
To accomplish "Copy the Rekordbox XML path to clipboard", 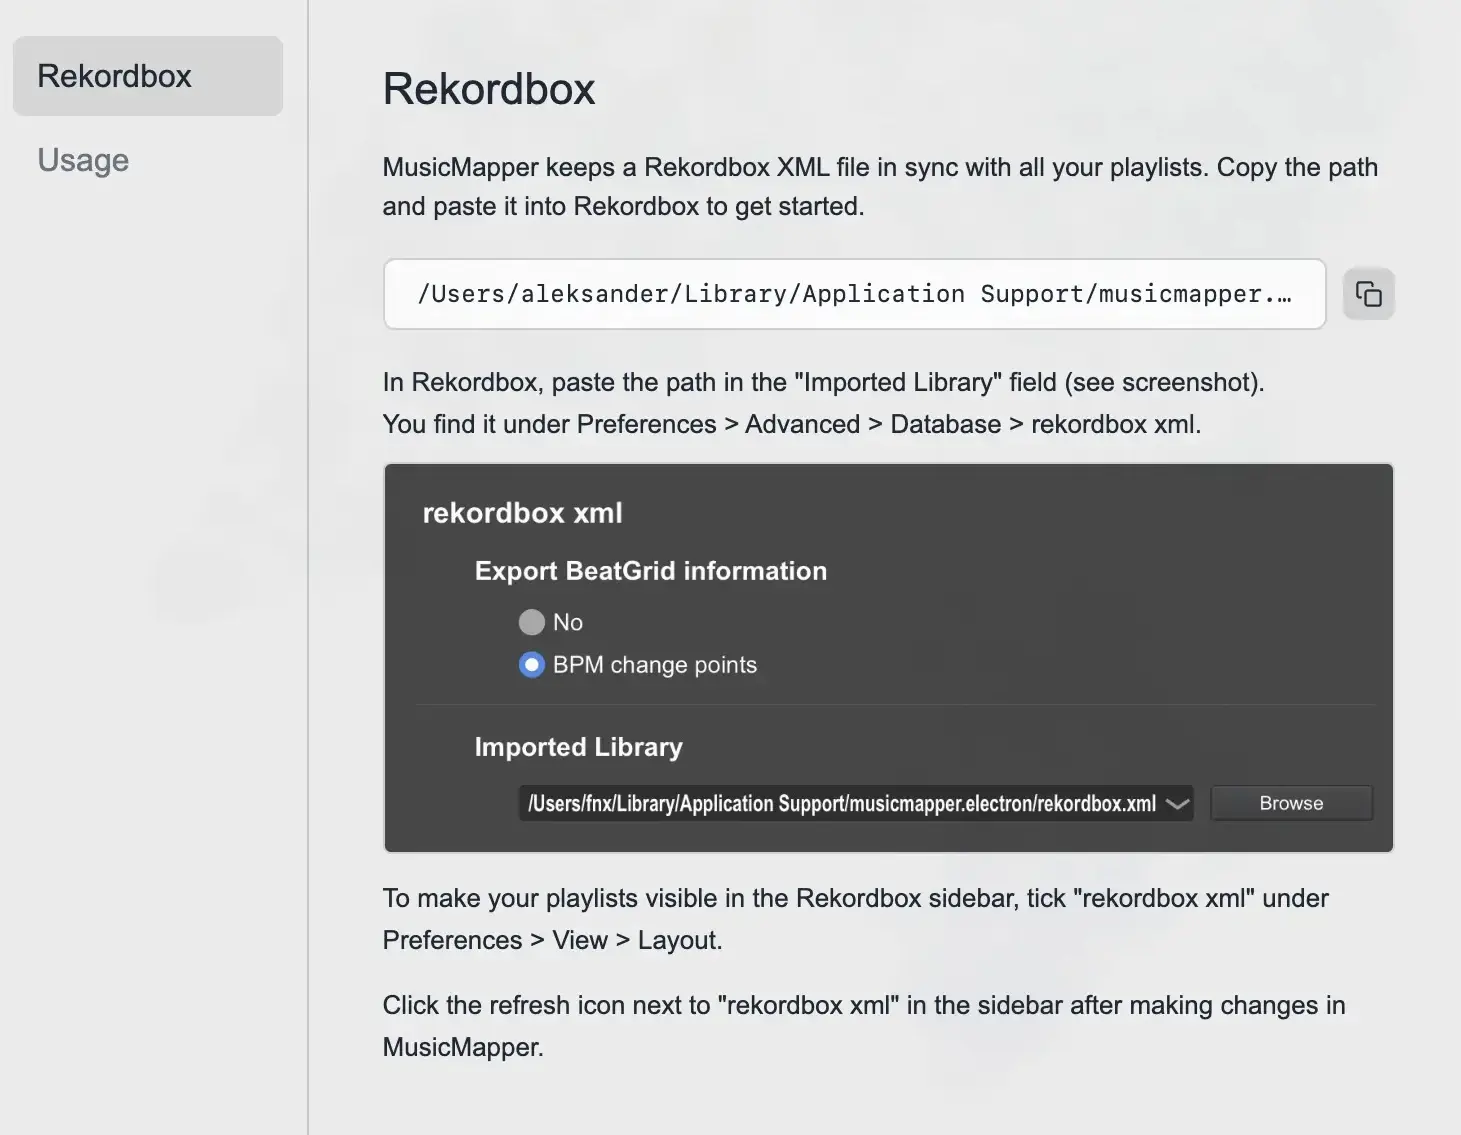I will click(x=1368, y=293).
